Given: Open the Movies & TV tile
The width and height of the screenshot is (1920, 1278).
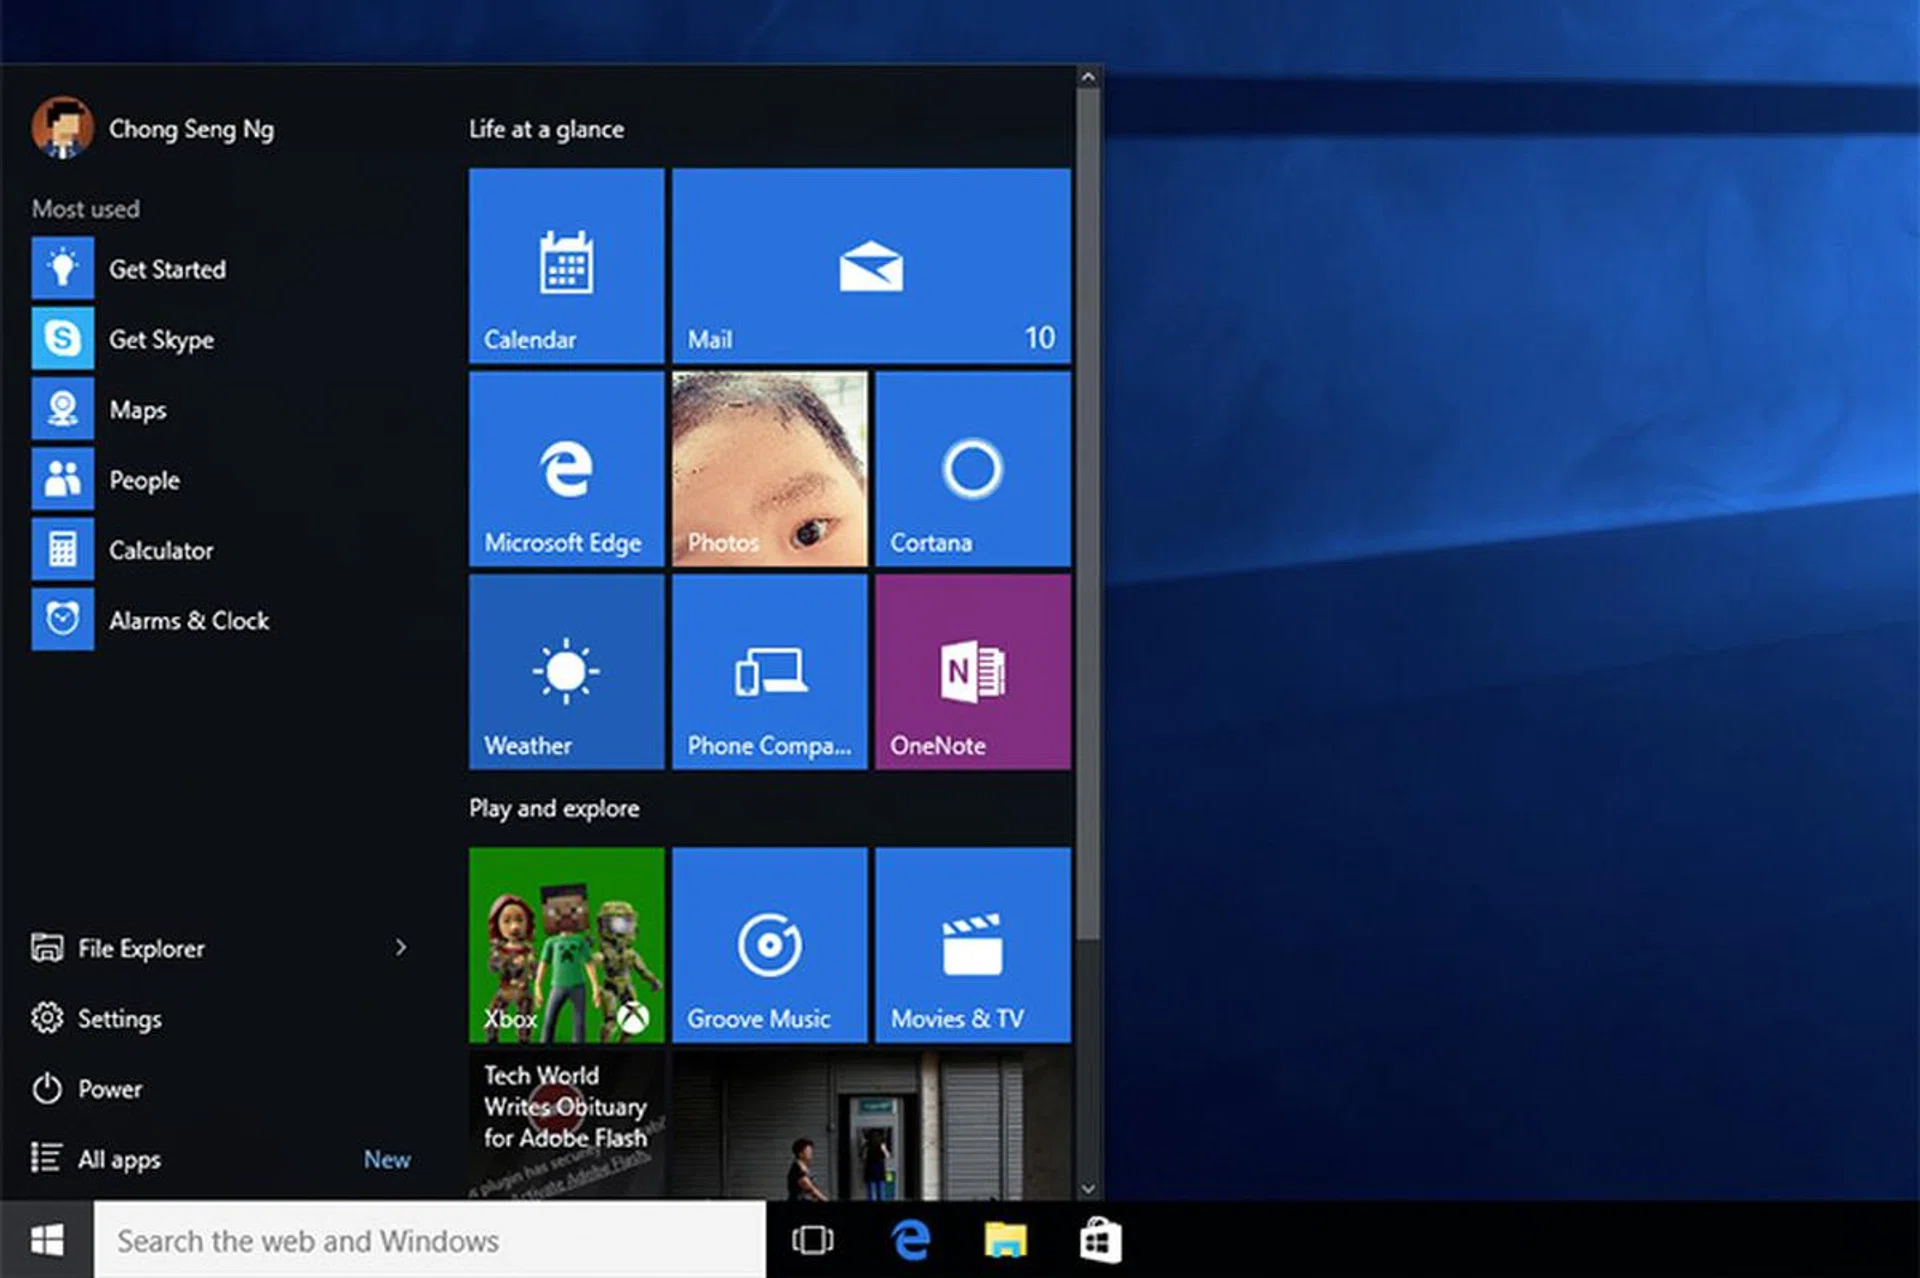Looking at the screenshot, I should pyautogui.click(x=972, y=944).
